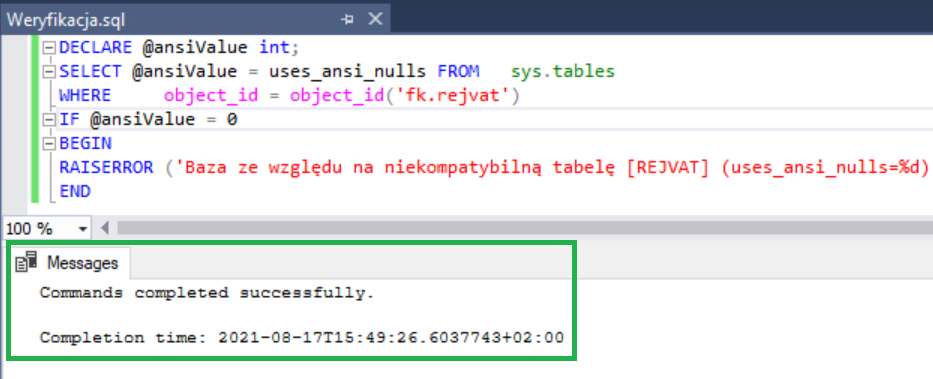This screenshot has width=933, height=379.
Task: Click the WHERE keyword
Action: point(85,95)
